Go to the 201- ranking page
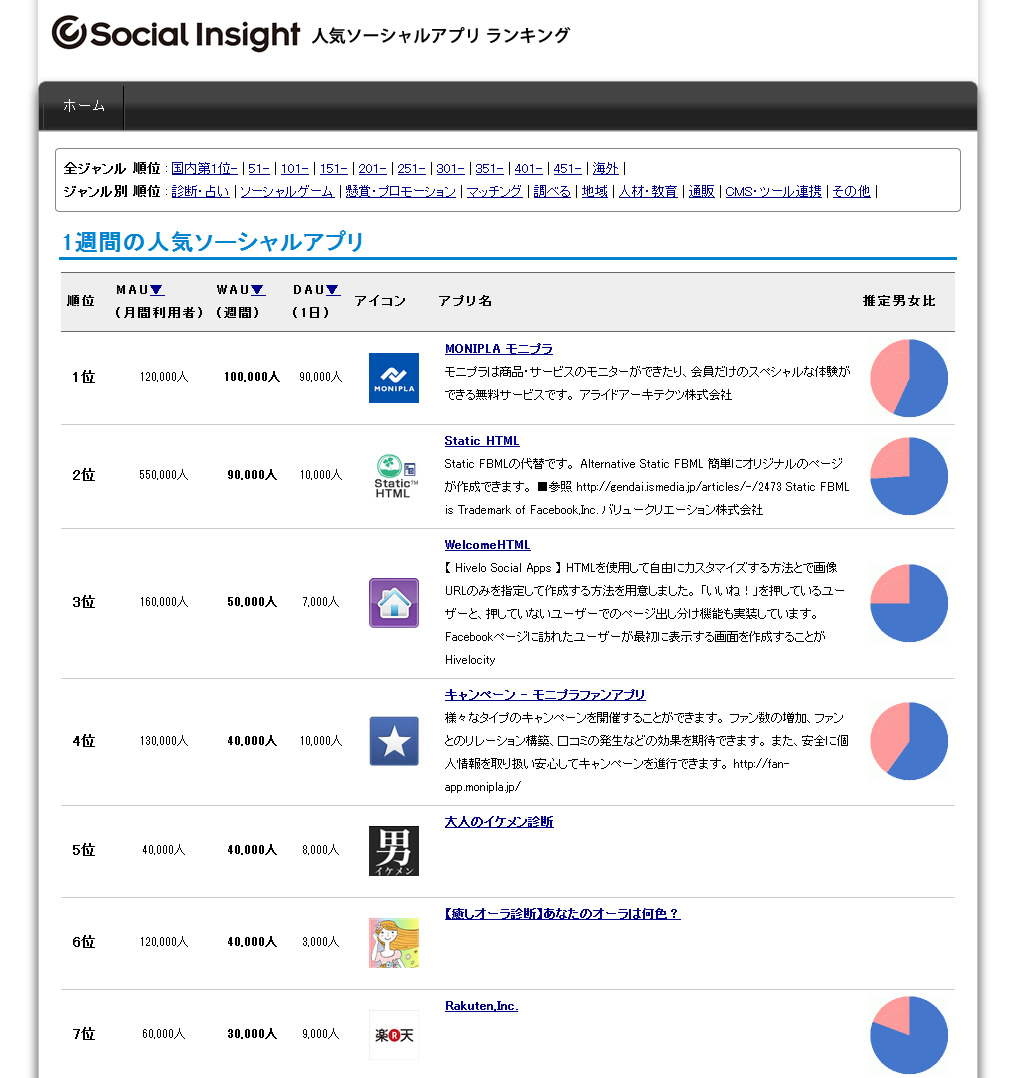 [372, 168]
